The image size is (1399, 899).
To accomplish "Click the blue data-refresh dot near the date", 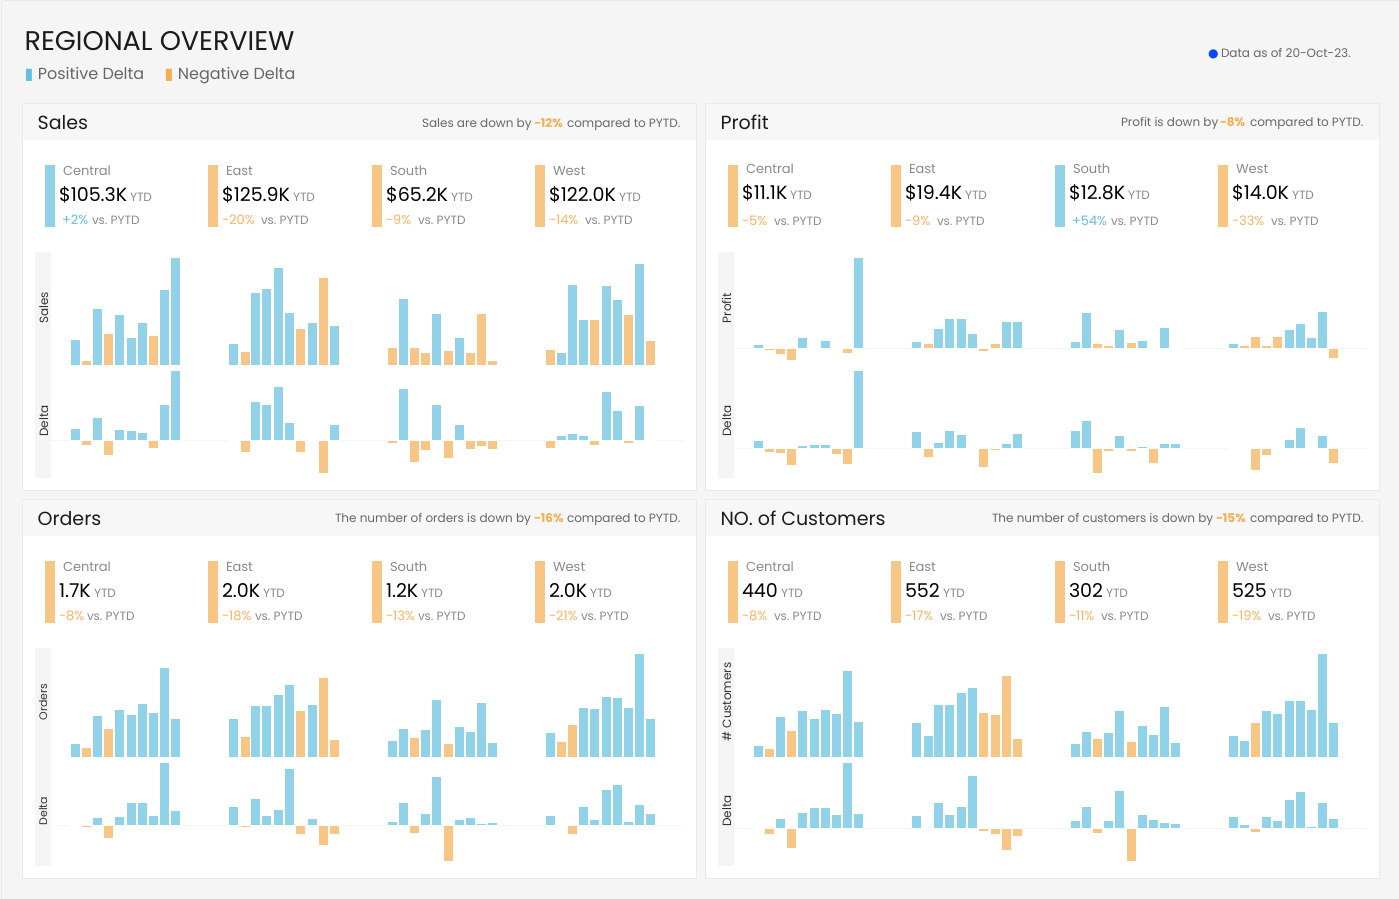I will tap(1213, 52).
